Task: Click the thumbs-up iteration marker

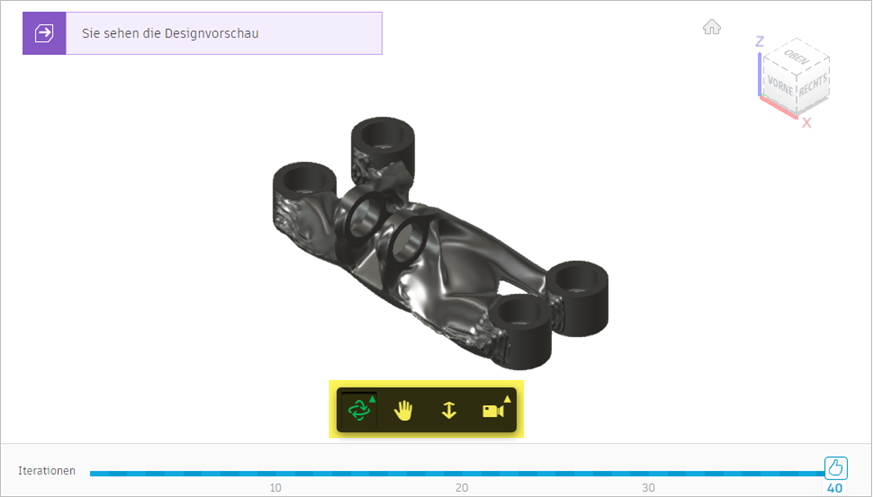Action: (x=836, y=468)
